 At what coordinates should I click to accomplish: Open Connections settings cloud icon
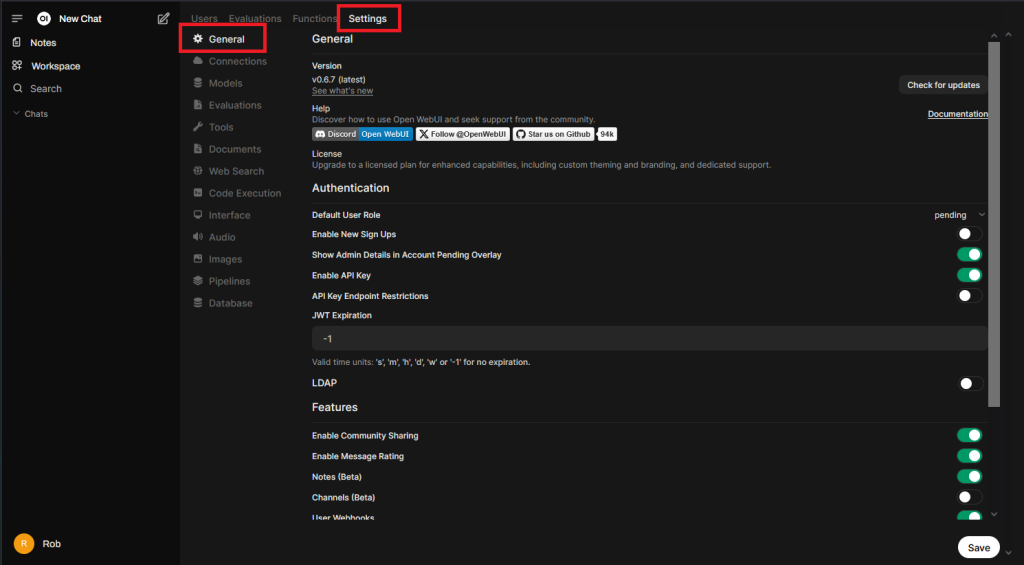click(198, 62)
